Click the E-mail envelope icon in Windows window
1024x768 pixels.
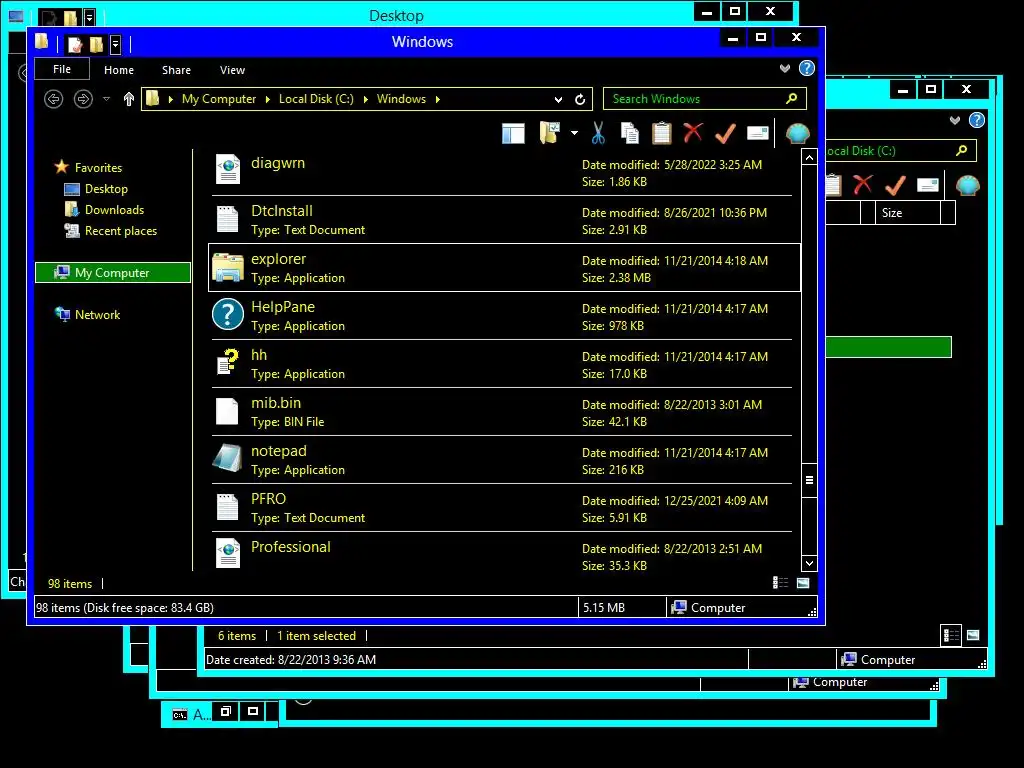(x=758, y=133)
